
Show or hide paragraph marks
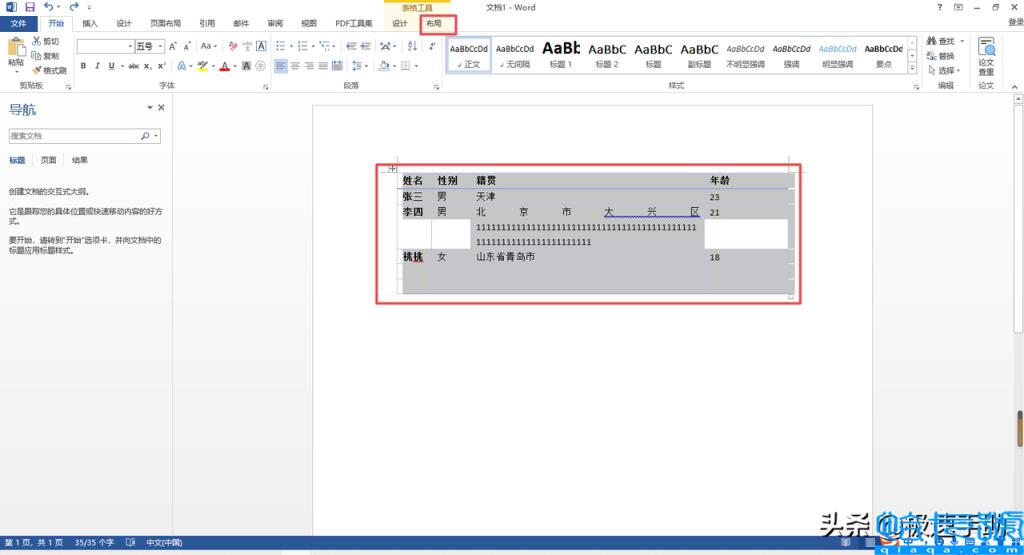pos(432,46)
